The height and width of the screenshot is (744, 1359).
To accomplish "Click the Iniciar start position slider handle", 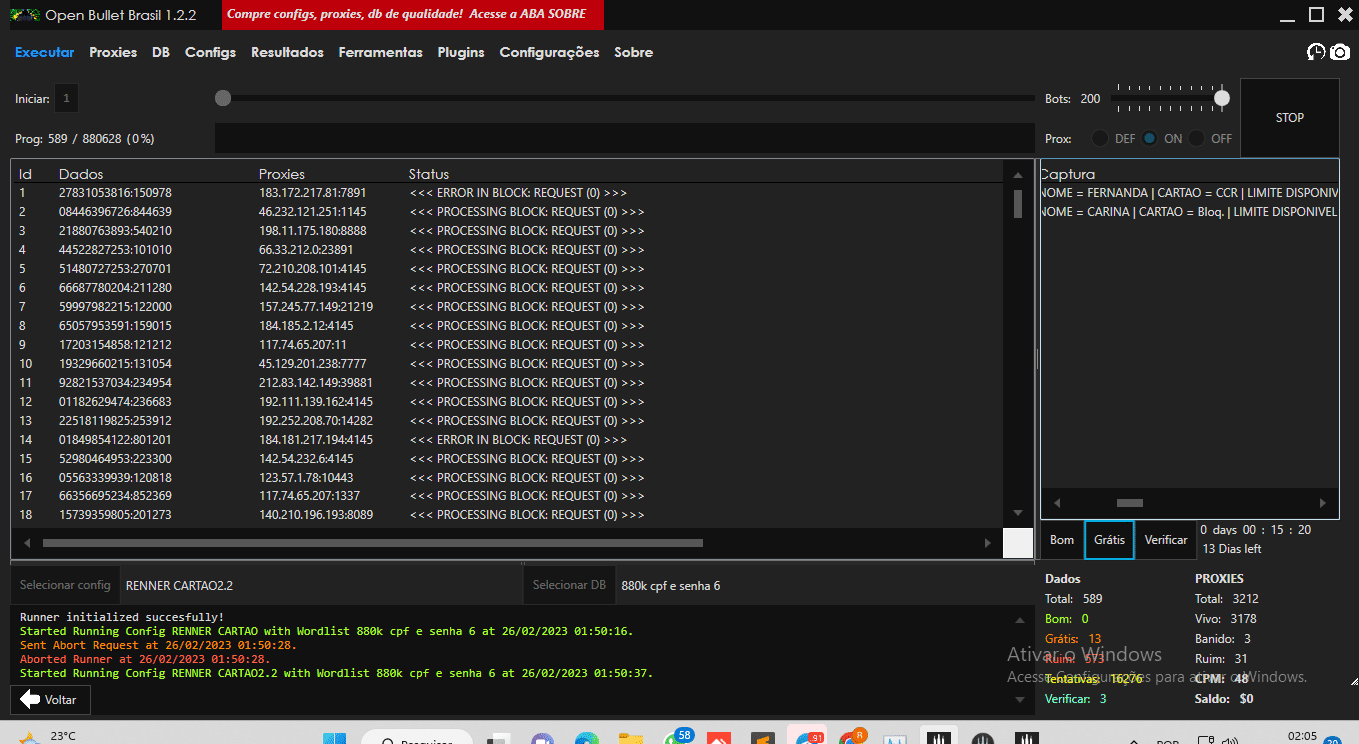I will (x=223, y=98).
